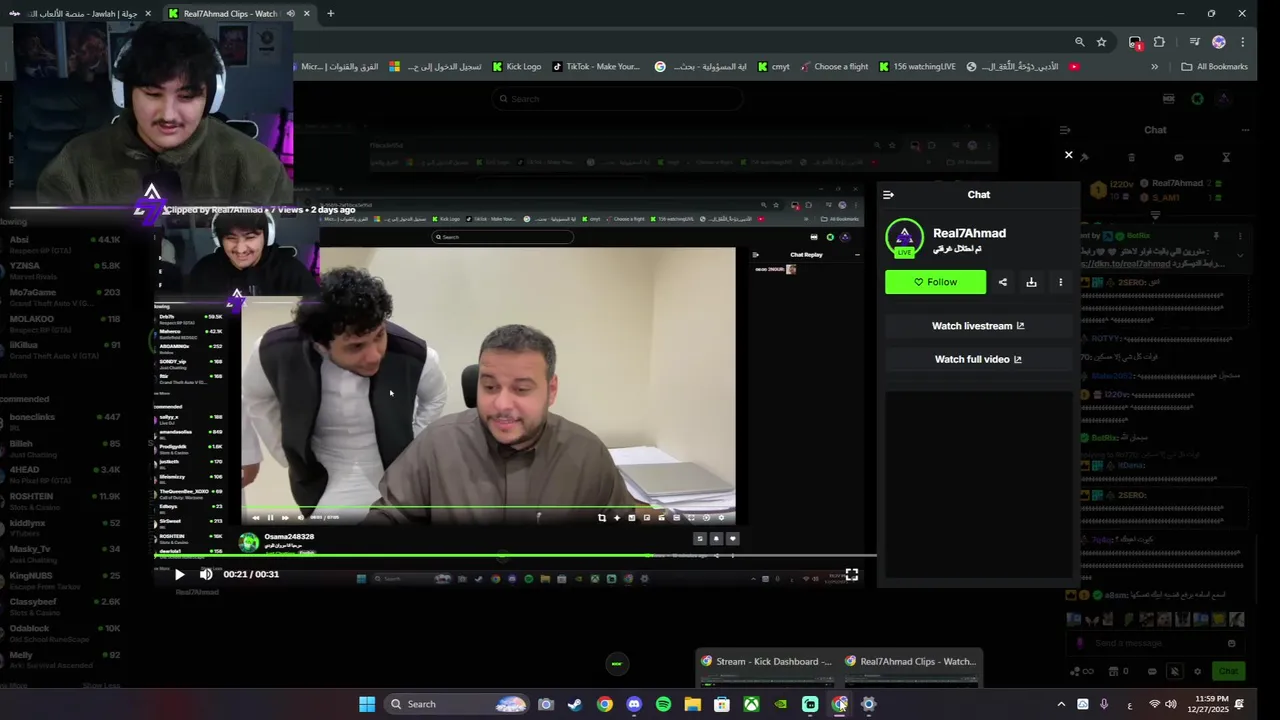Screen dimensions: 1280x720
Task: Select Stream - Kick Dashboard window preview
Action: 768,669
